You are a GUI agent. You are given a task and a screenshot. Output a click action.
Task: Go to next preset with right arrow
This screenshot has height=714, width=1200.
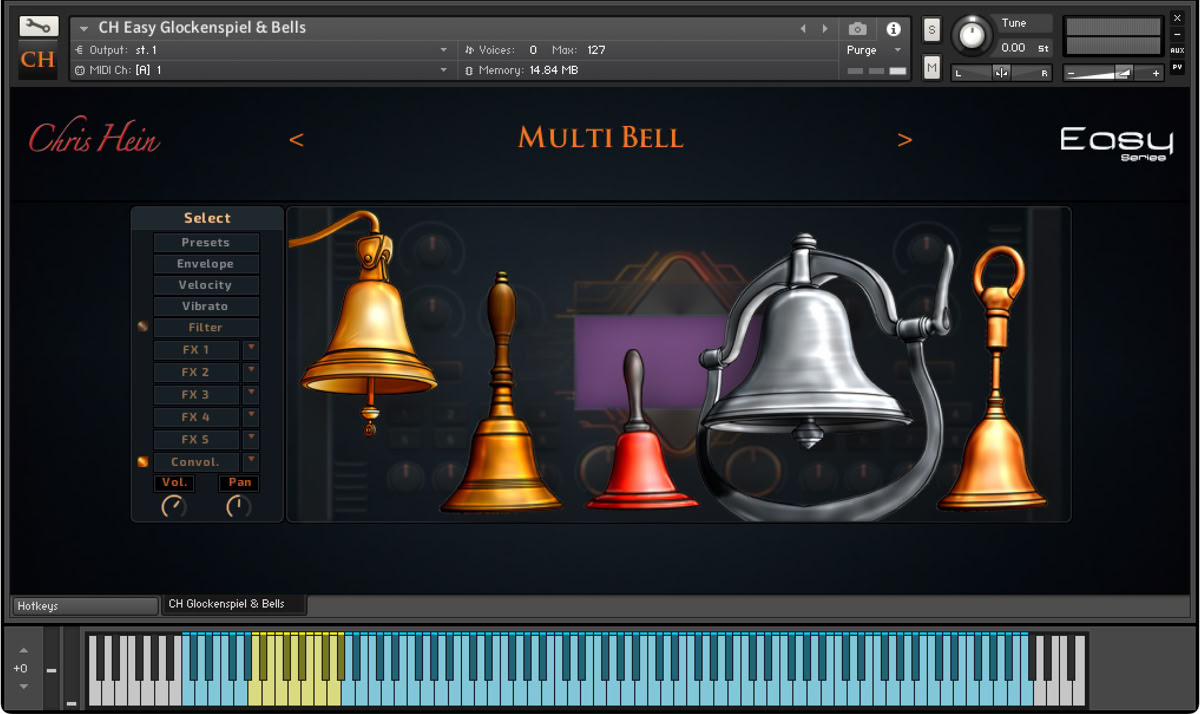905,140
